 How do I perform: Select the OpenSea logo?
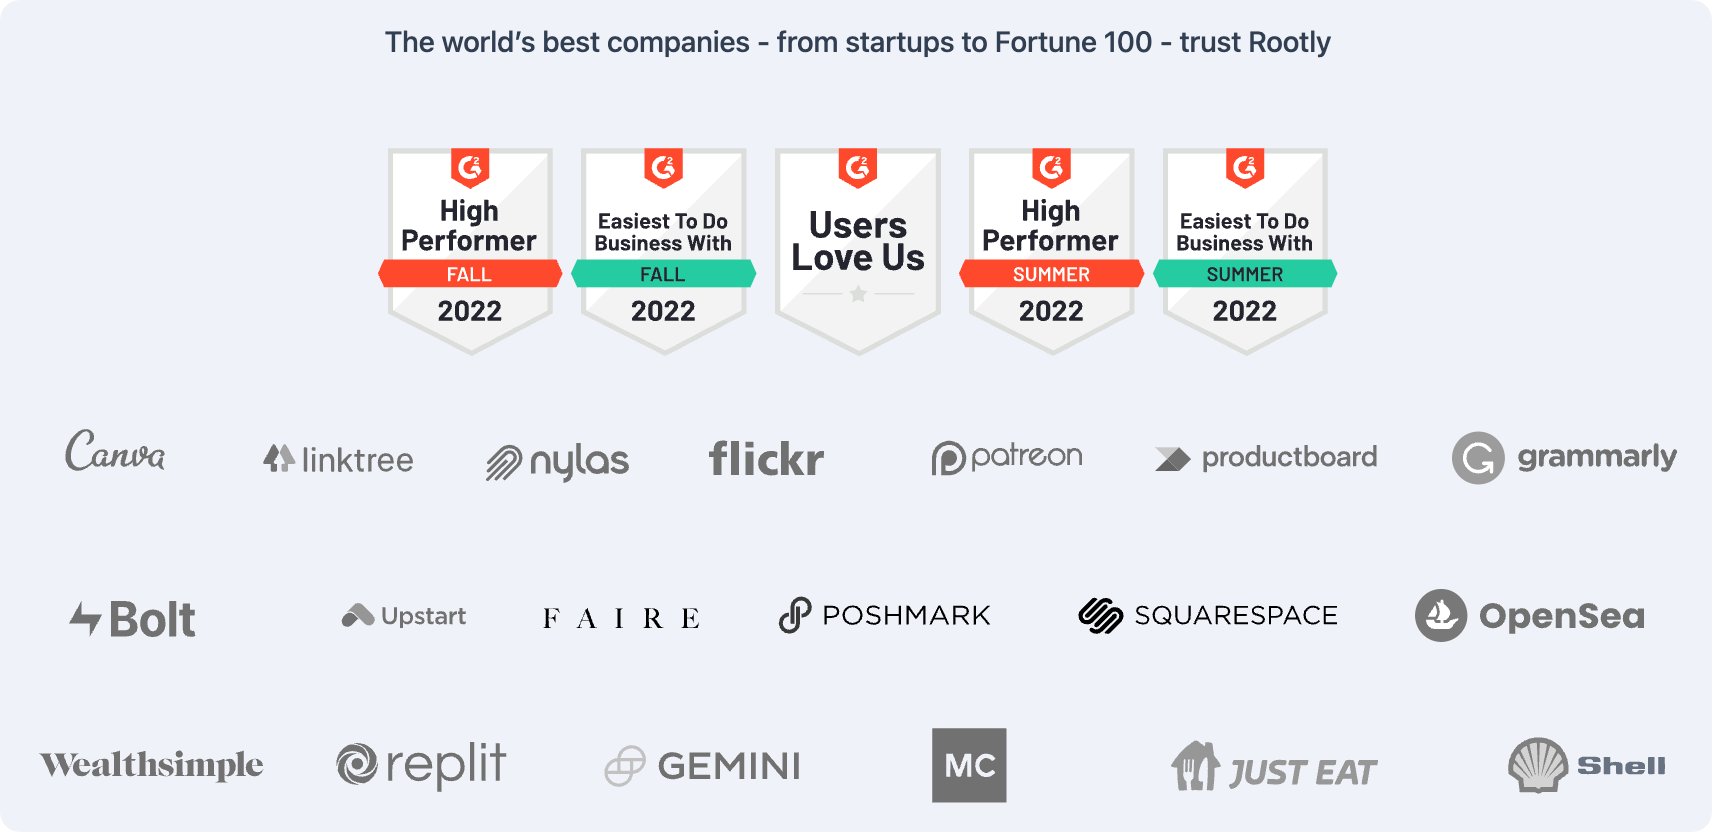[x=1530, y=616]
